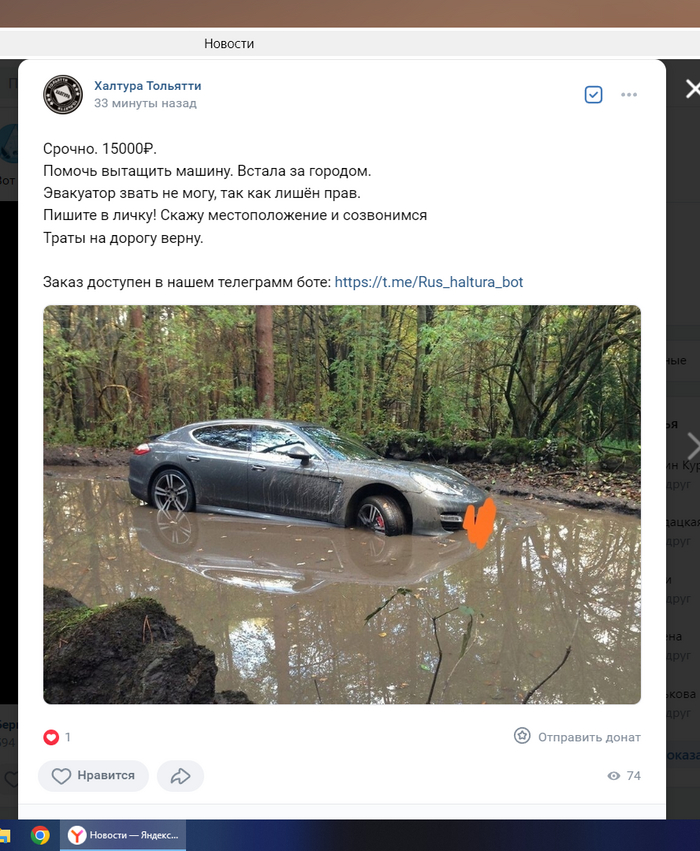Go to next post with right arrow
The height and width of the screenshot is (851, 700).
693,446
